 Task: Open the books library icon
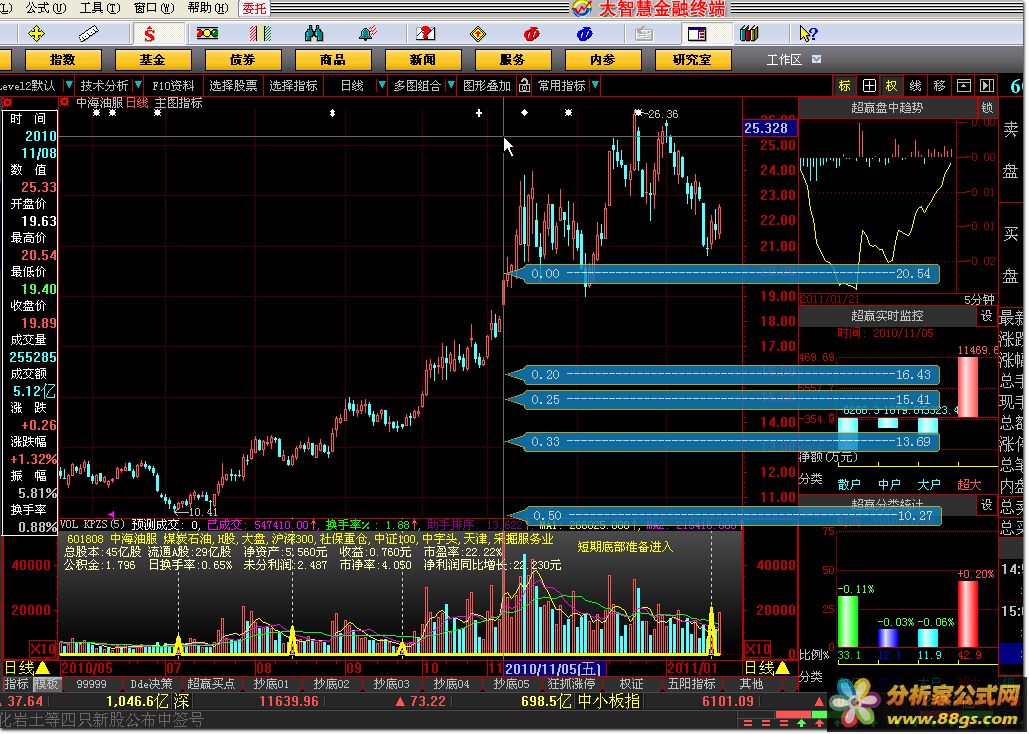click(749, 33)
